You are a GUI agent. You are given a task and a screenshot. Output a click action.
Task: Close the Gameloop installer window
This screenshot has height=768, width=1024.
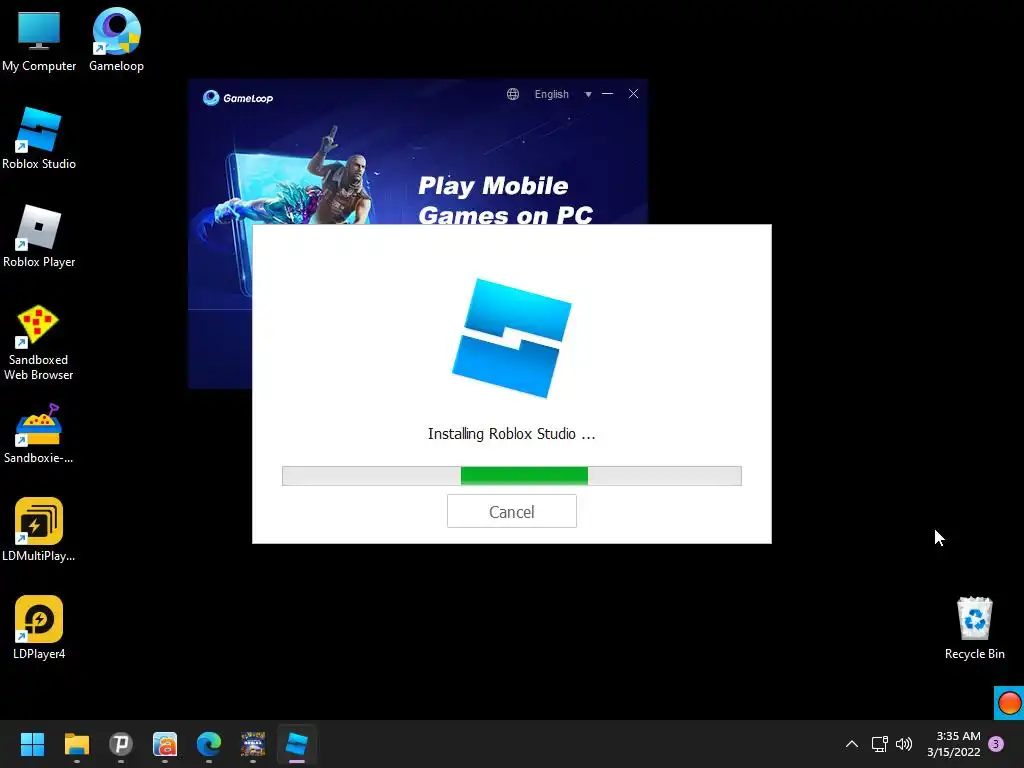[x=633, y=94]
